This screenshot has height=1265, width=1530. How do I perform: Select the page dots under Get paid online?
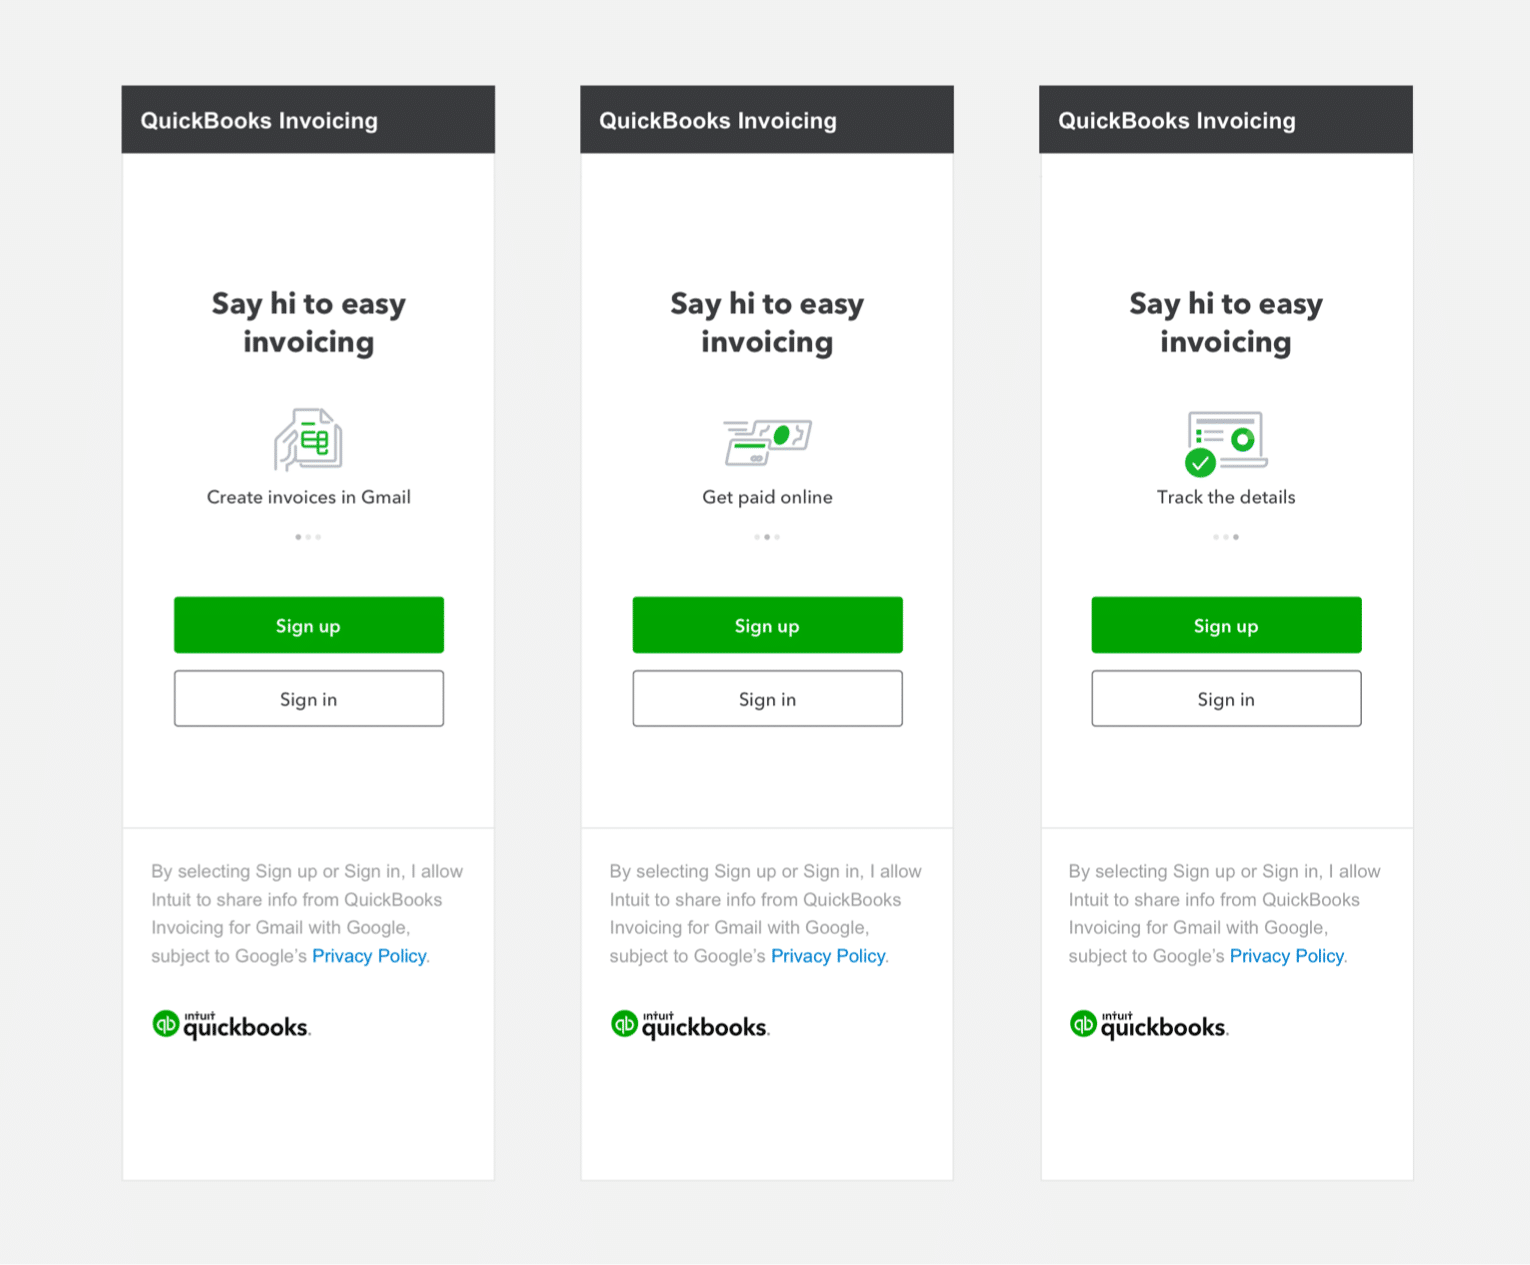click(x=767, y=537)
